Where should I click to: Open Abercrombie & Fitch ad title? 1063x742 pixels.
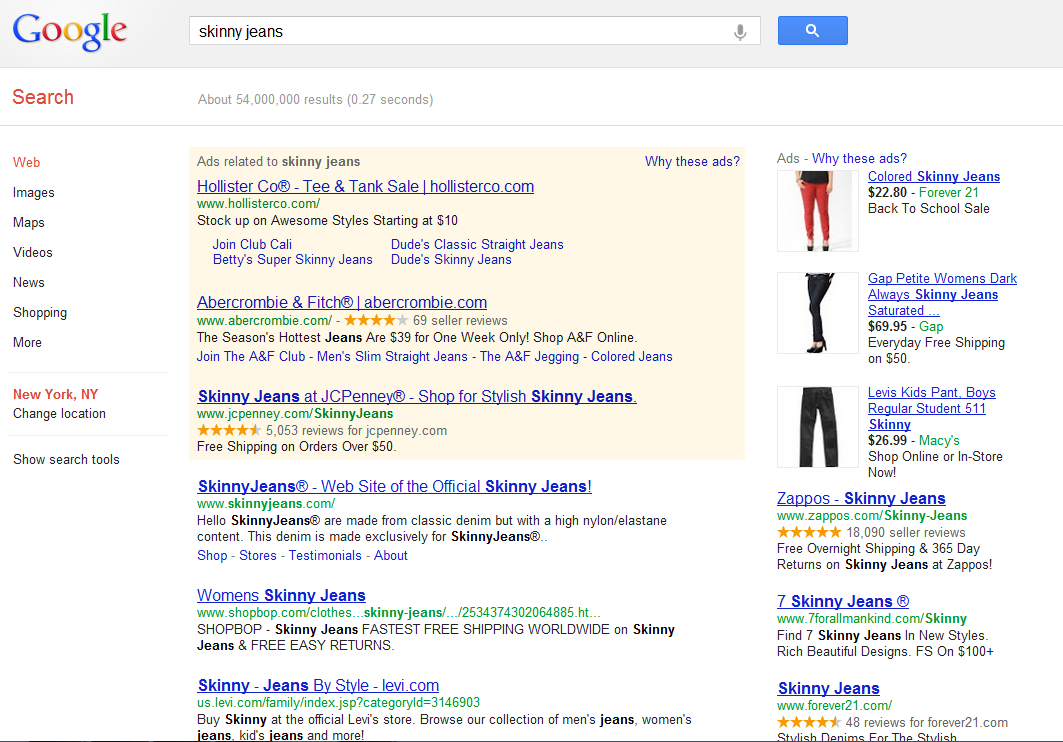pos(342,302)
